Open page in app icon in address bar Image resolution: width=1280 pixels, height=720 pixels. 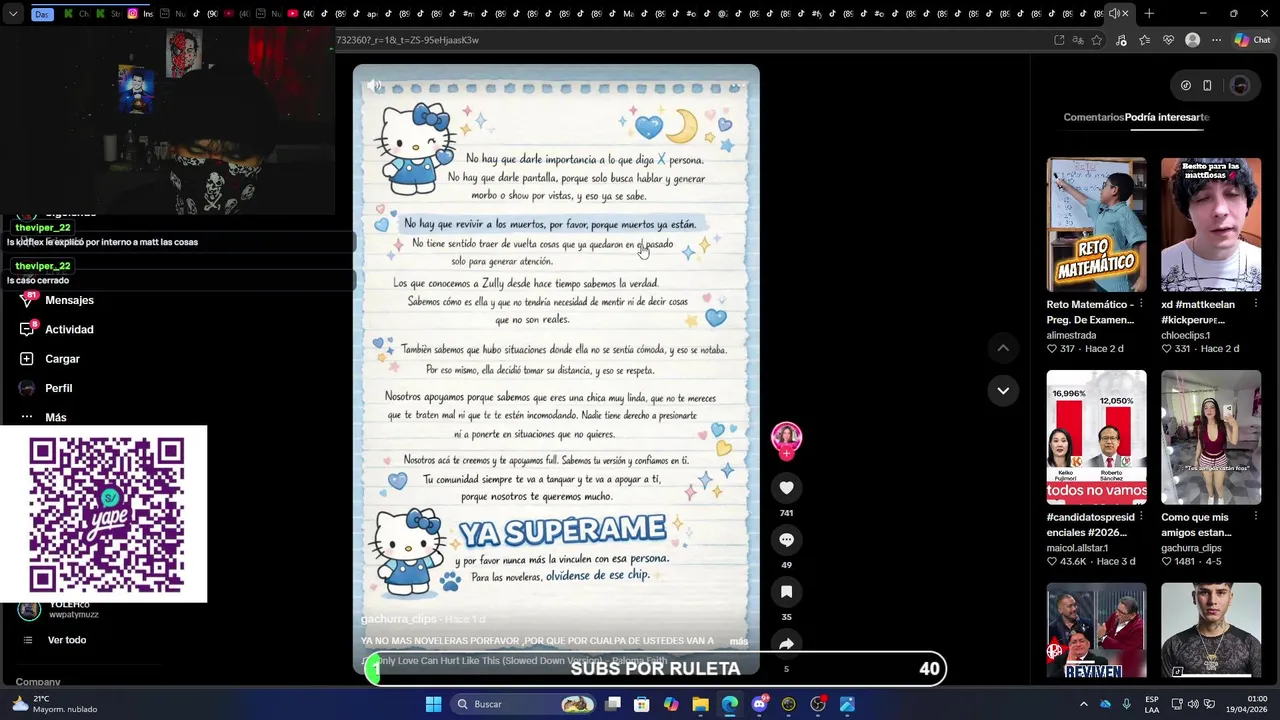1059,40
